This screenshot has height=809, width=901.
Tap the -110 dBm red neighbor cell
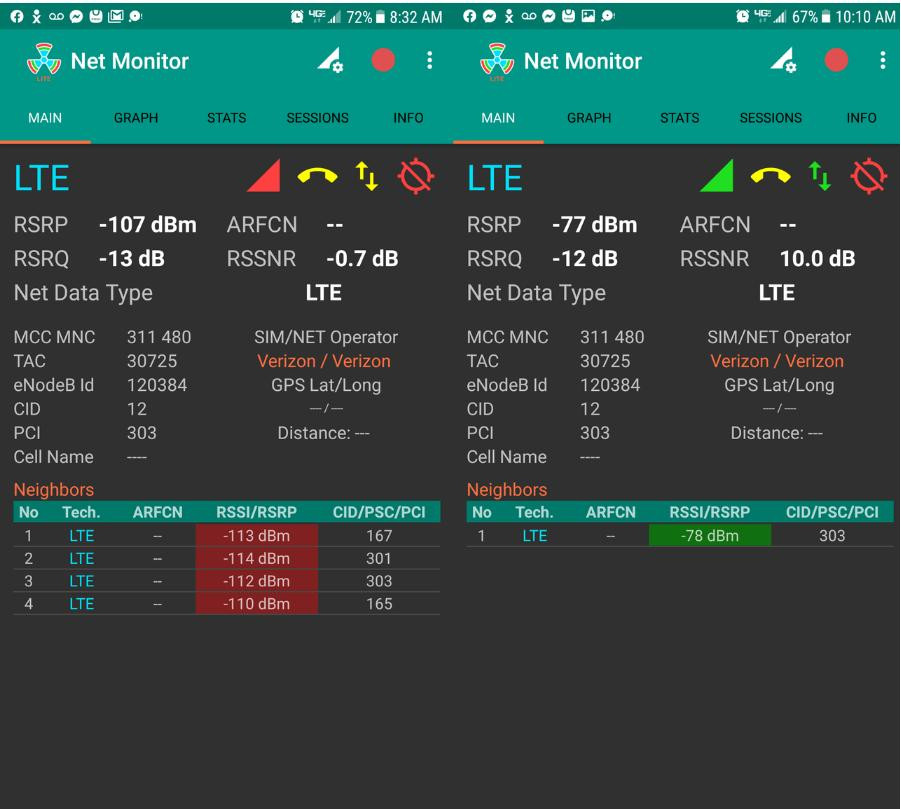tap(256, 604)
